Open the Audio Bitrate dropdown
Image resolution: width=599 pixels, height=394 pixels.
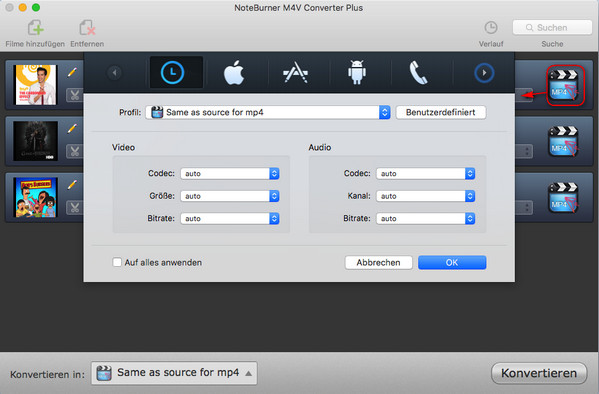(426, 219)
